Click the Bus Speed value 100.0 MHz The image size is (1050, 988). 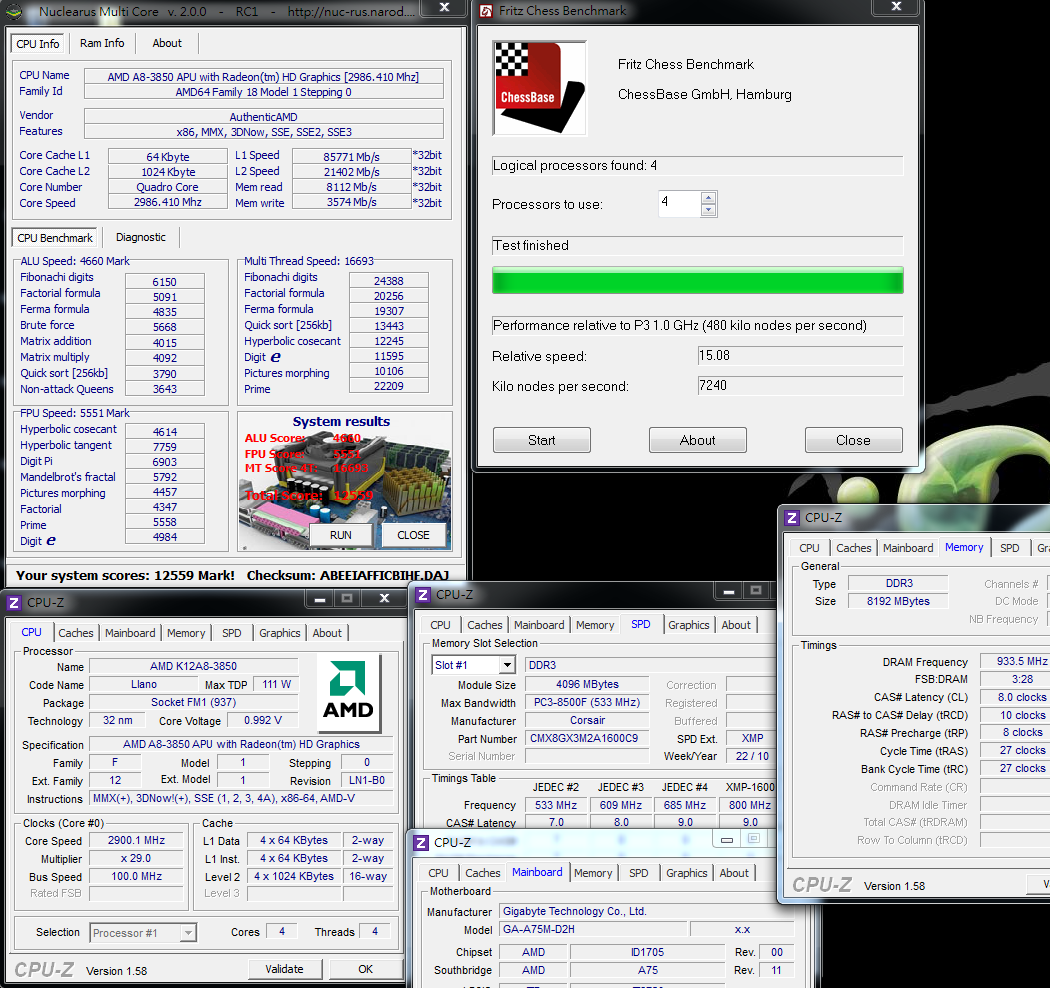click(136, 876)
